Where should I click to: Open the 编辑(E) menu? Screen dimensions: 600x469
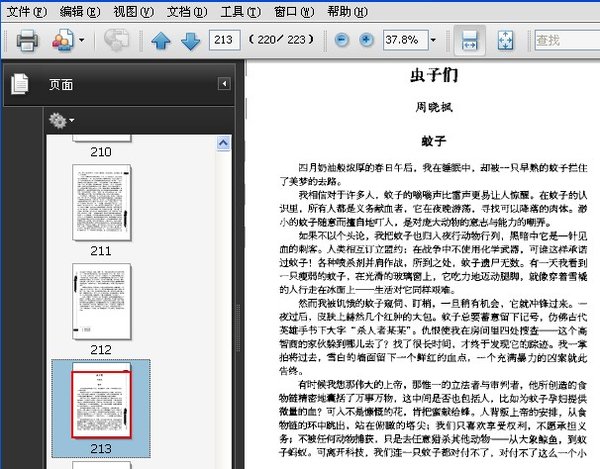[x=80, y=12]
